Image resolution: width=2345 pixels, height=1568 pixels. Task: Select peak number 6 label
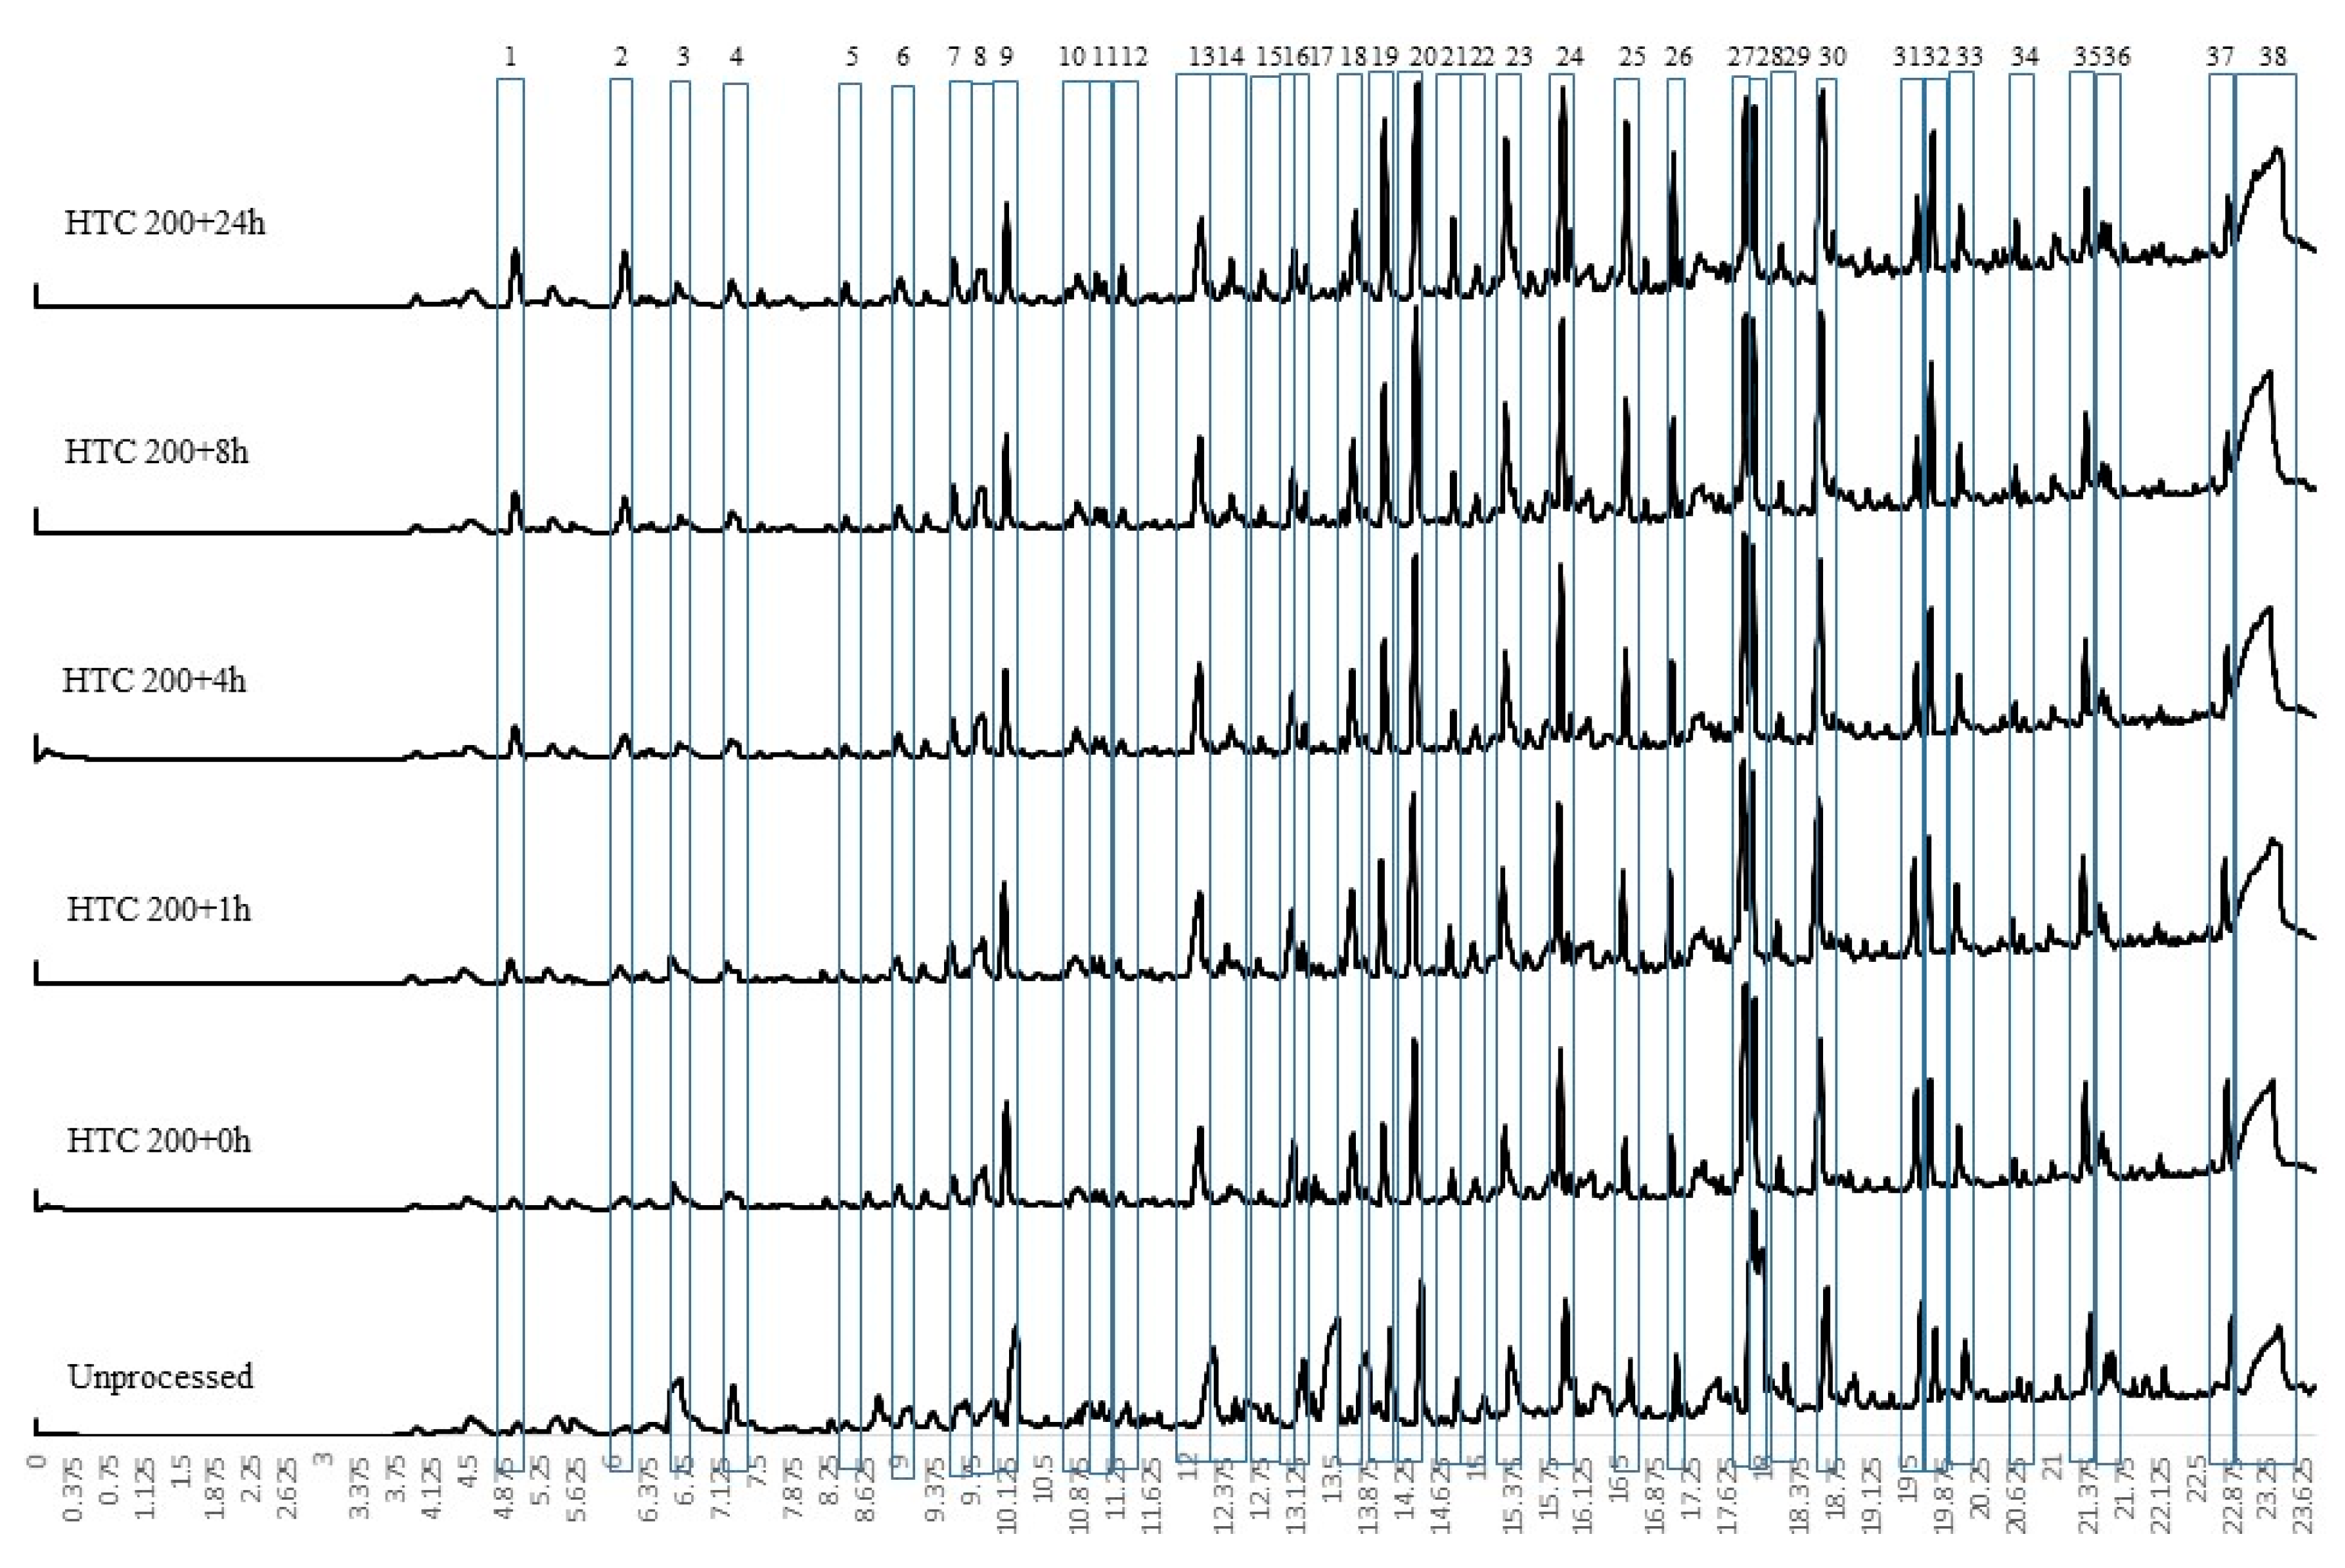tap(903, 57)
